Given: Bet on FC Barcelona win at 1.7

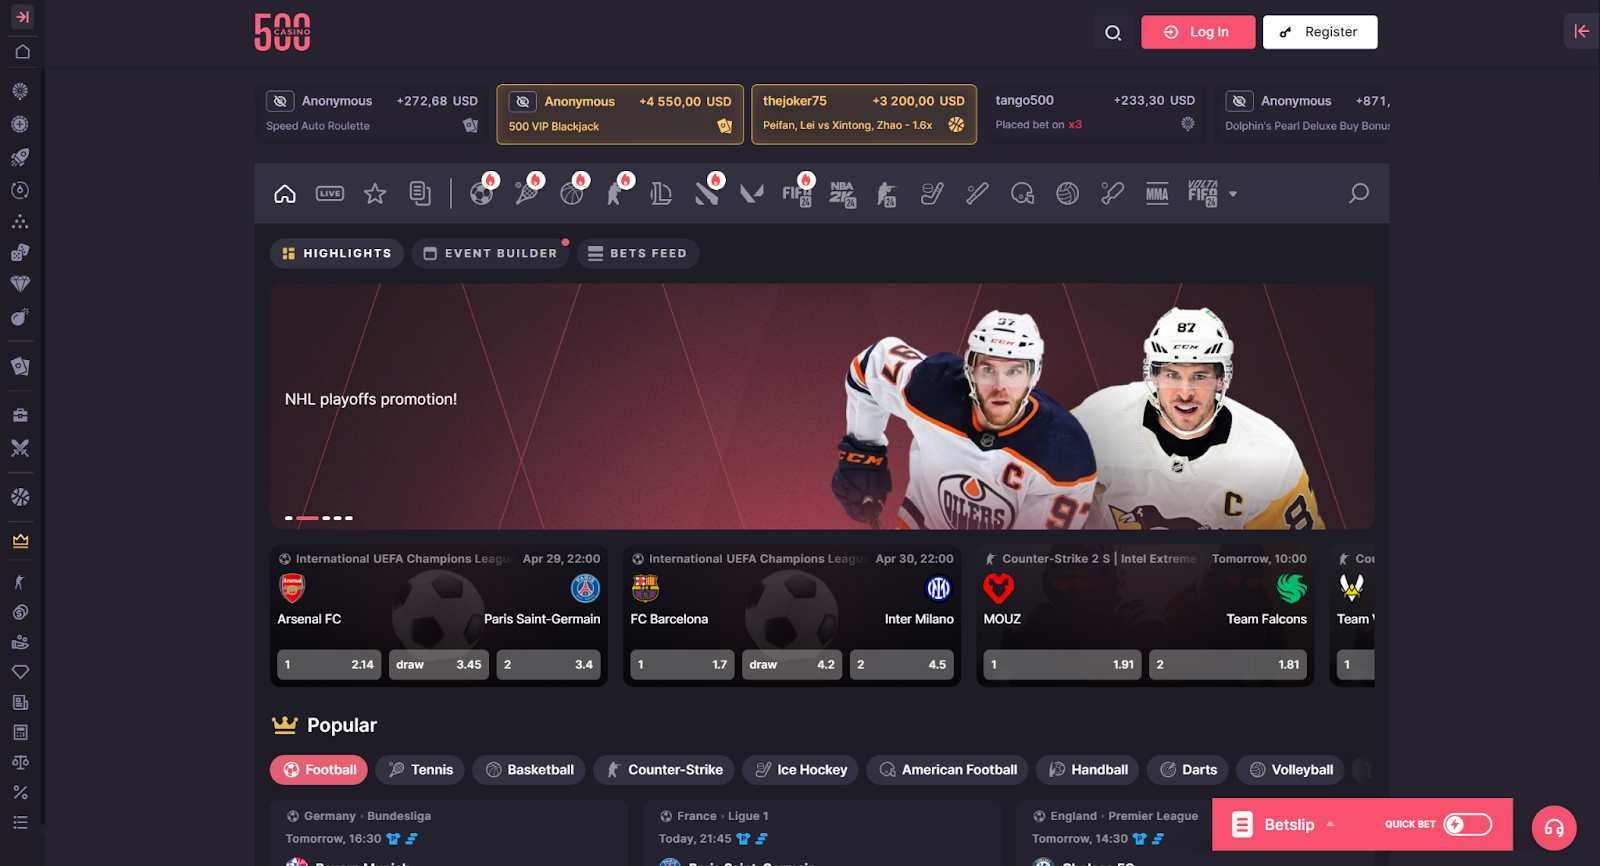Looking at the screenshot, I should point(682,664).
